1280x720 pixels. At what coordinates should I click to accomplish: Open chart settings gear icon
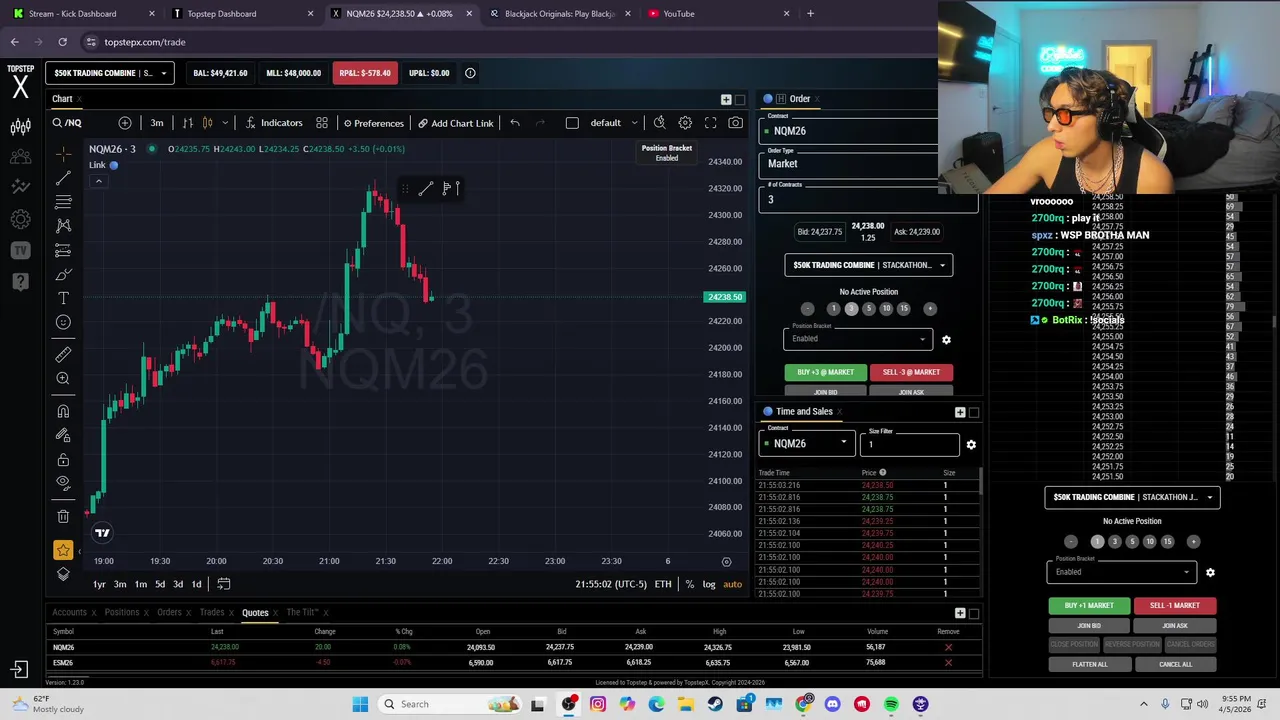click(685, 123)
